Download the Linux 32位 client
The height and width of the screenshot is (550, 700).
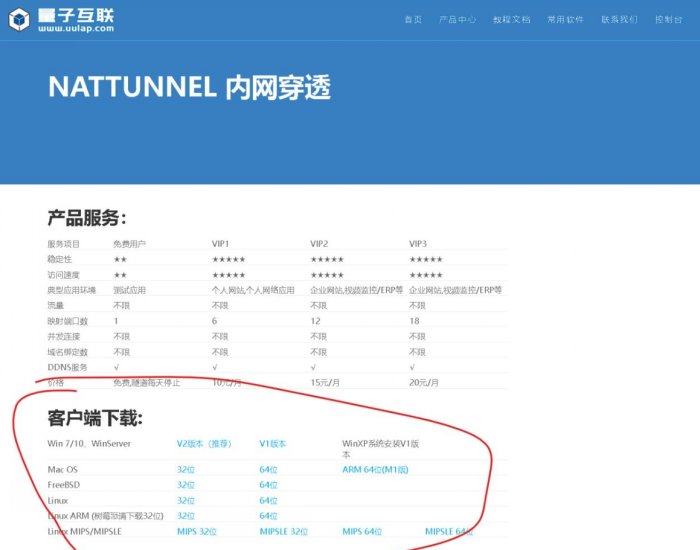[186, 500]
